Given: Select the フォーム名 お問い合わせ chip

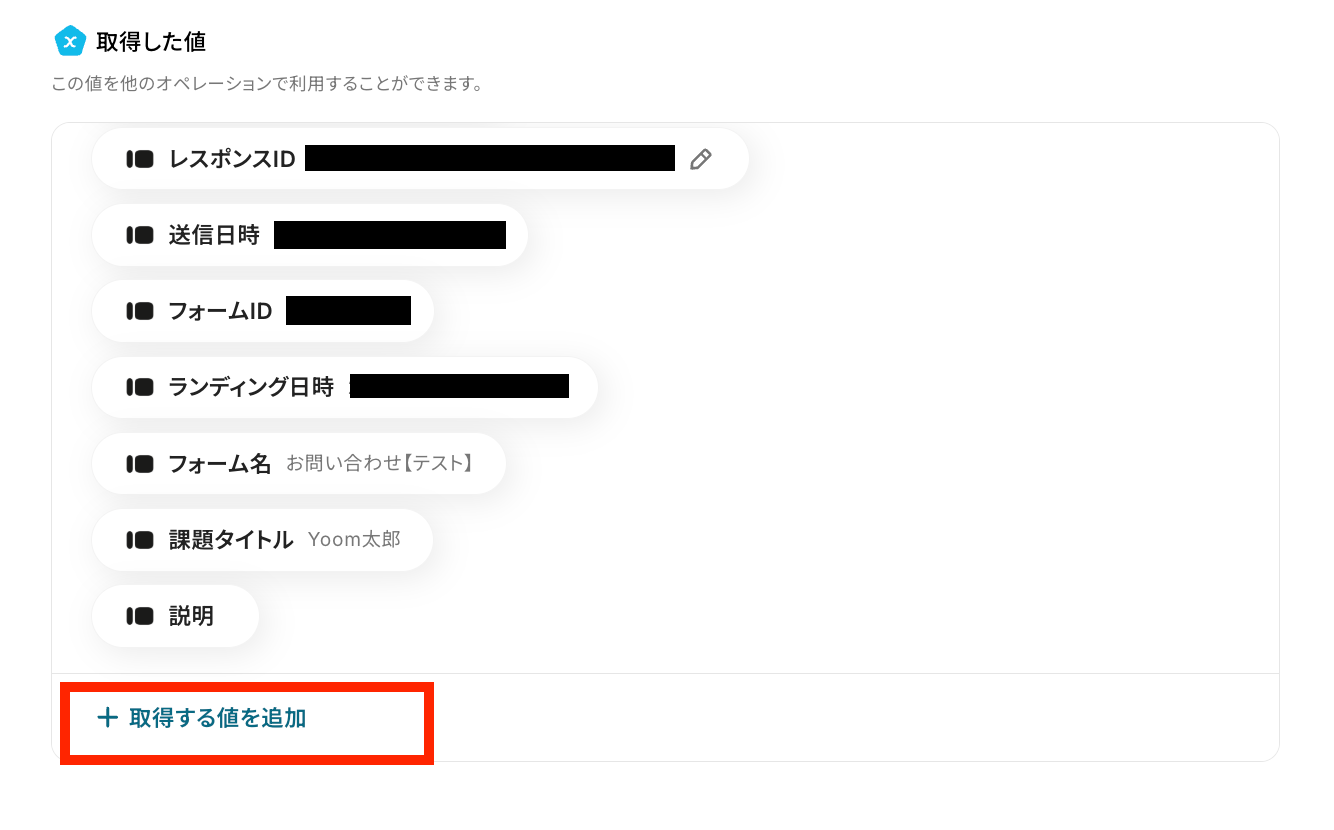Looking at the screenshot, I should tap(299, 464).
